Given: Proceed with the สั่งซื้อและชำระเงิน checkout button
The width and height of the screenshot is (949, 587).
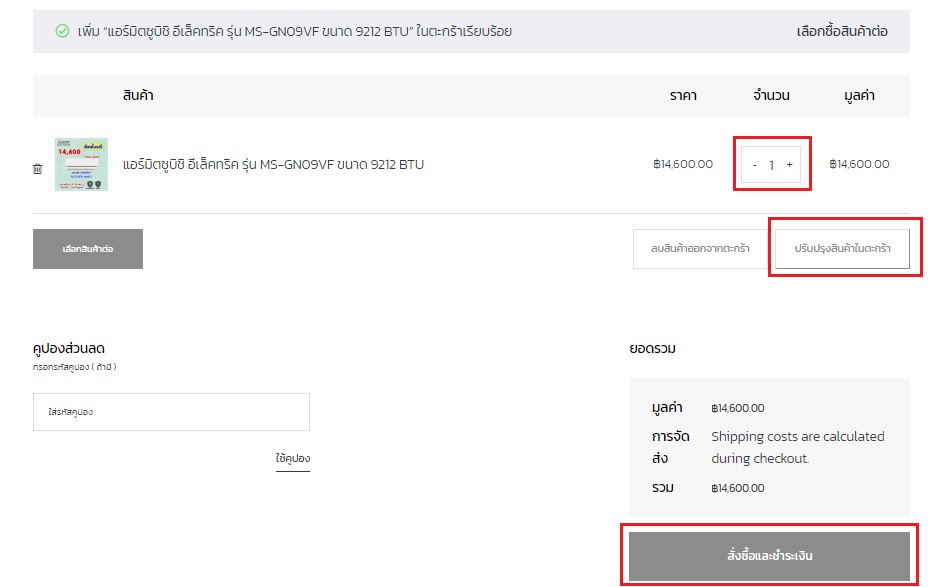Looking at the screenshot, I should [769, 555].
